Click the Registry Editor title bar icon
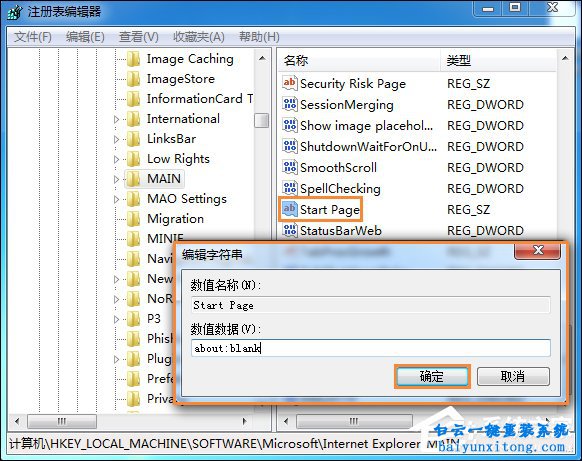Image resolution: width=582 pixels, height=461 pixels. click(15, 12)
